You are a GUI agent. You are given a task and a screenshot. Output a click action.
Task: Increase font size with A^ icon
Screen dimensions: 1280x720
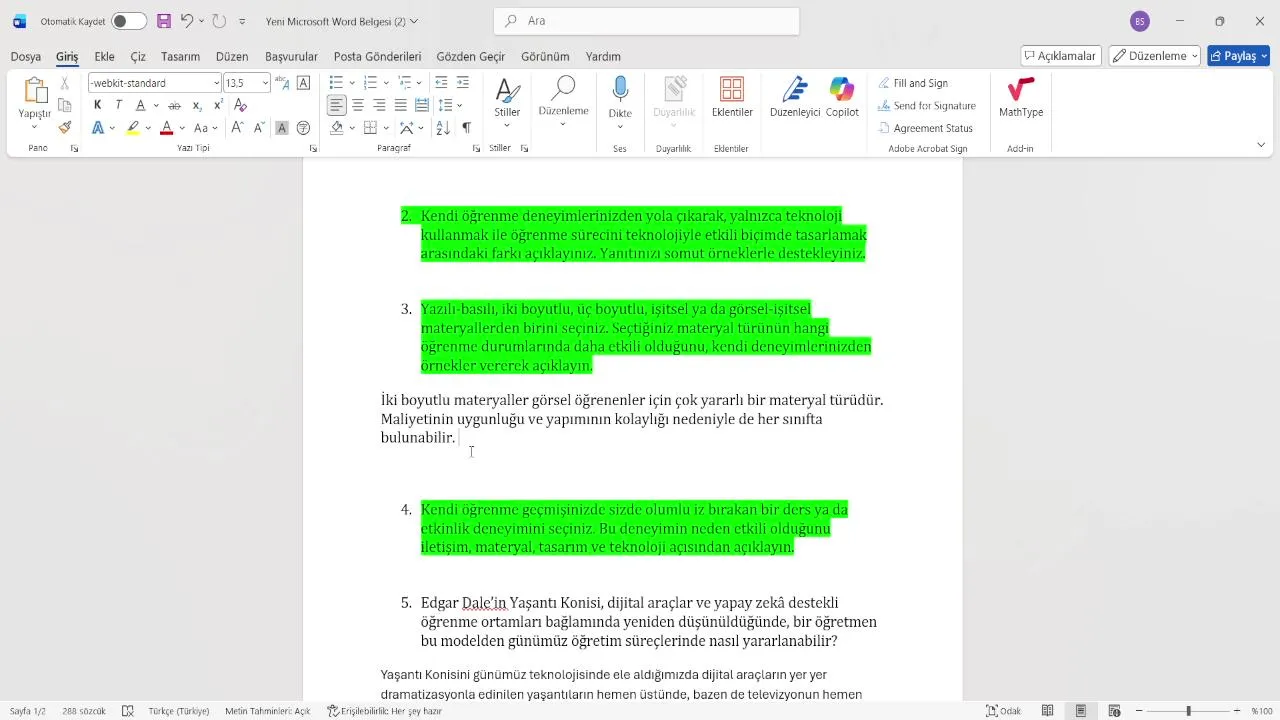click(x=237, y=128)
